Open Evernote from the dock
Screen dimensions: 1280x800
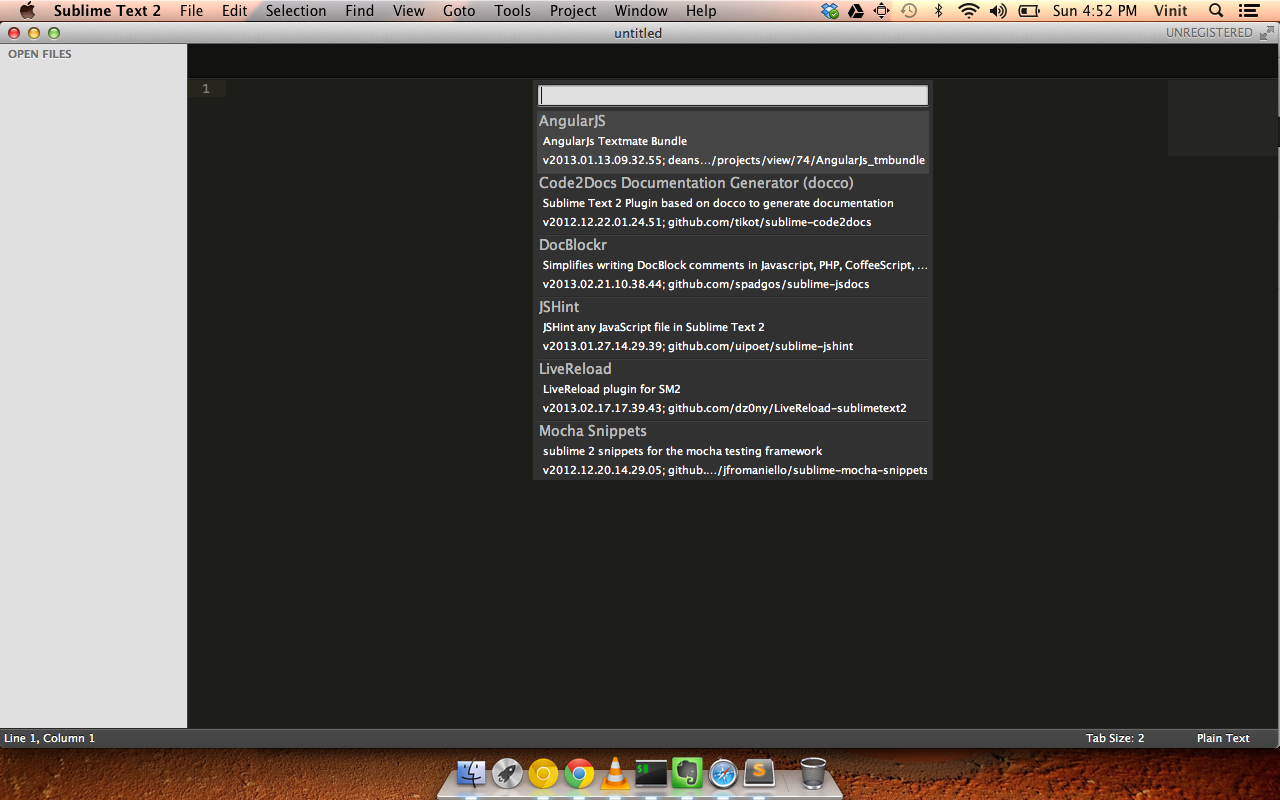687,773
